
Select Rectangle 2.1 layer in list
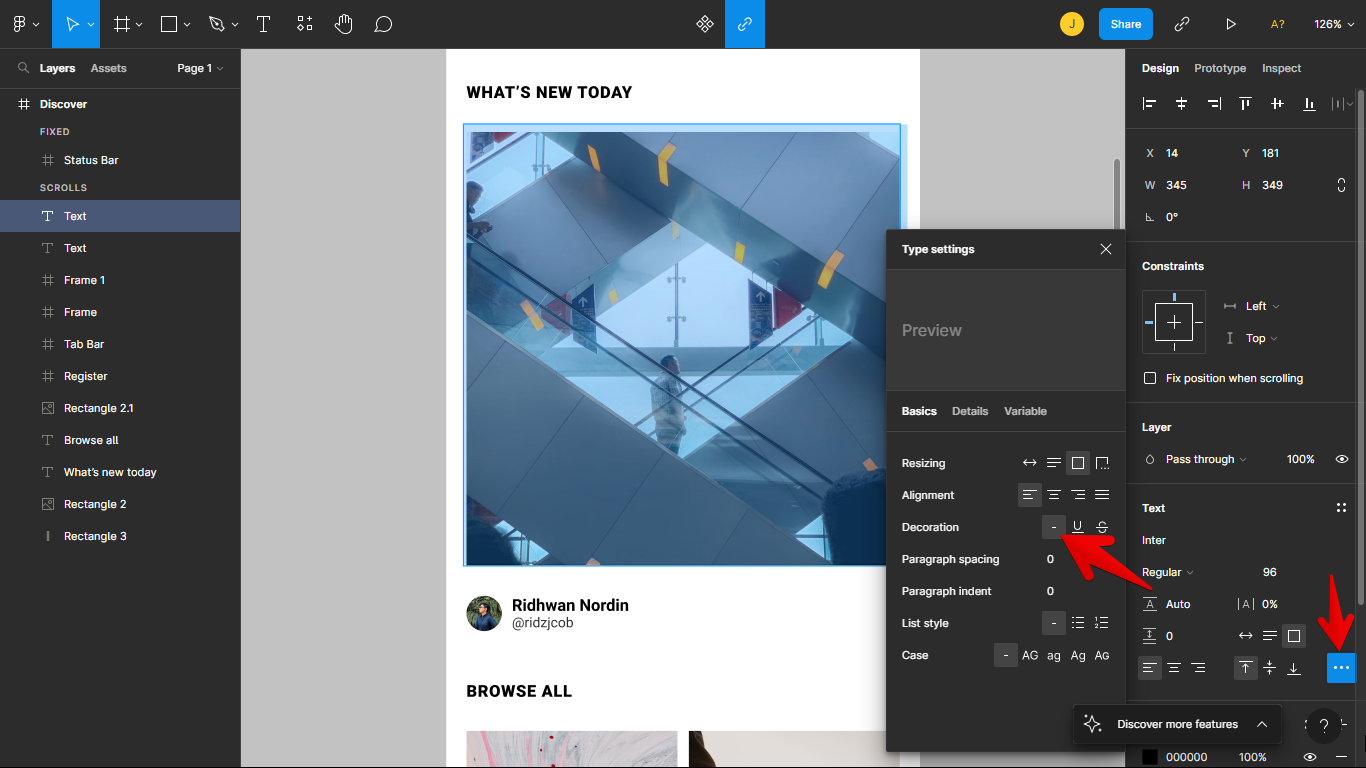pyautogui.click(x=98, y=408)
